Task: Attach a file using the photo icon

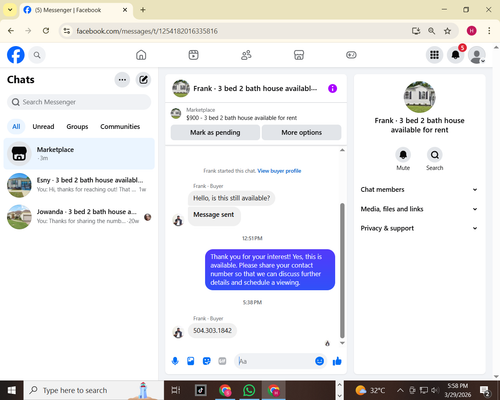Action: coord(191,361)
